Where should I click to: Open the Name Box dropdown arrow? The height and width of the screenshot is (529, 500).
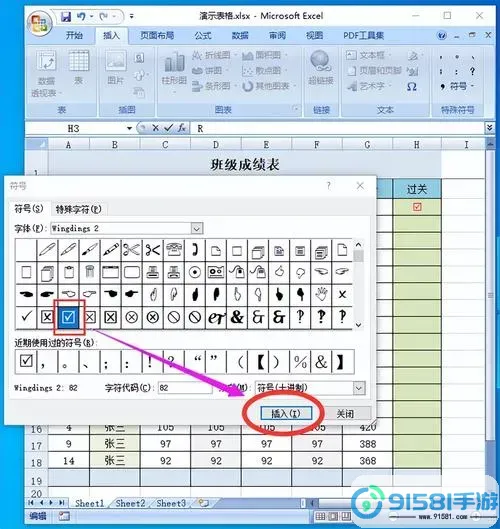click(129, 128)
